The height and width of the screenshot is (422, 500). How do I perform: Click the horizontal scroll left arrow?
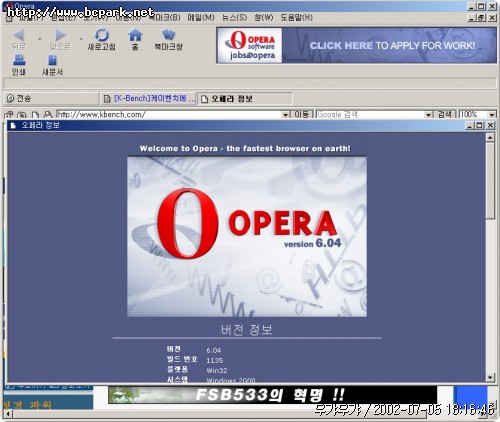[x=8, y=414]
